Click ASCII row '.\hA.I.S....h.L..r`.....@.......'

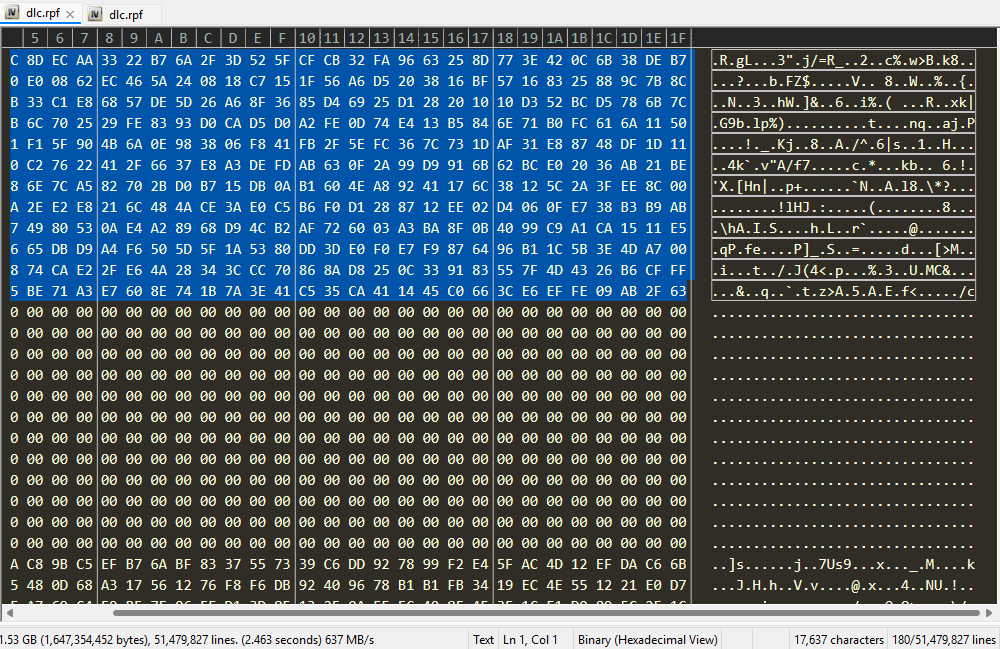click(843, 228)
